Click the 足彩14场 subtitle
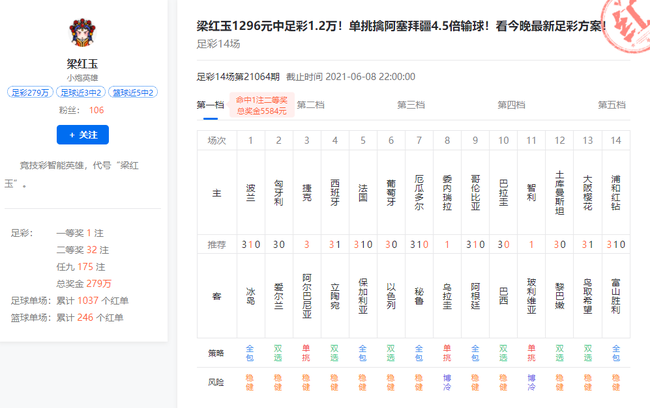The height and width of the screenshot is (408, 650). (x=218, y=44)
